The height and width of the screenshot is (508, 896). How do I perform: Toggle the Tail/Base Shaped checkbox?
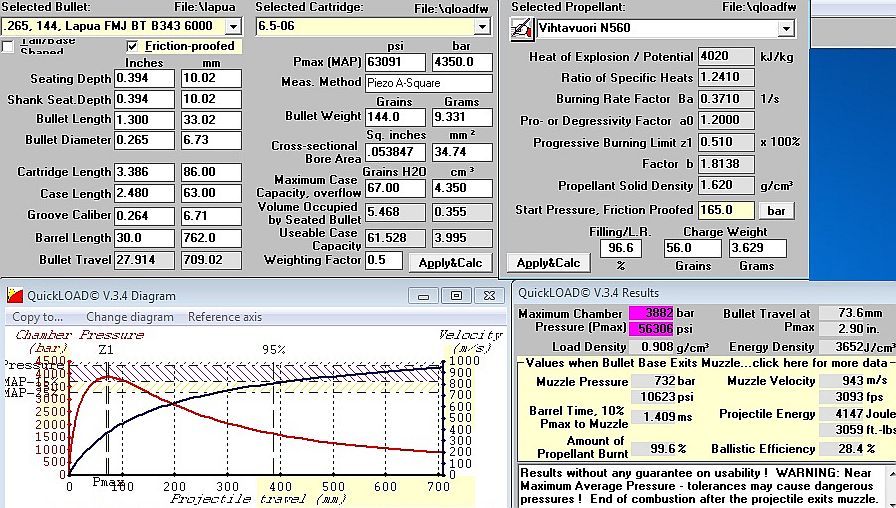(x=8, y=46)
